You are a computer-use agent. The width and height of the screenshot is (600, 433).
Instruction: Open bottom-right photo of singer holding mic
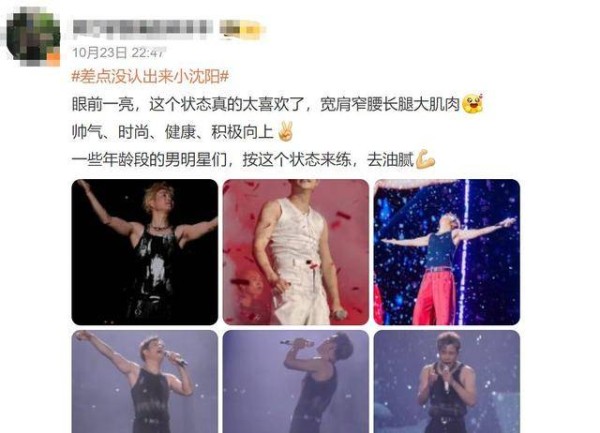point(447,382)
